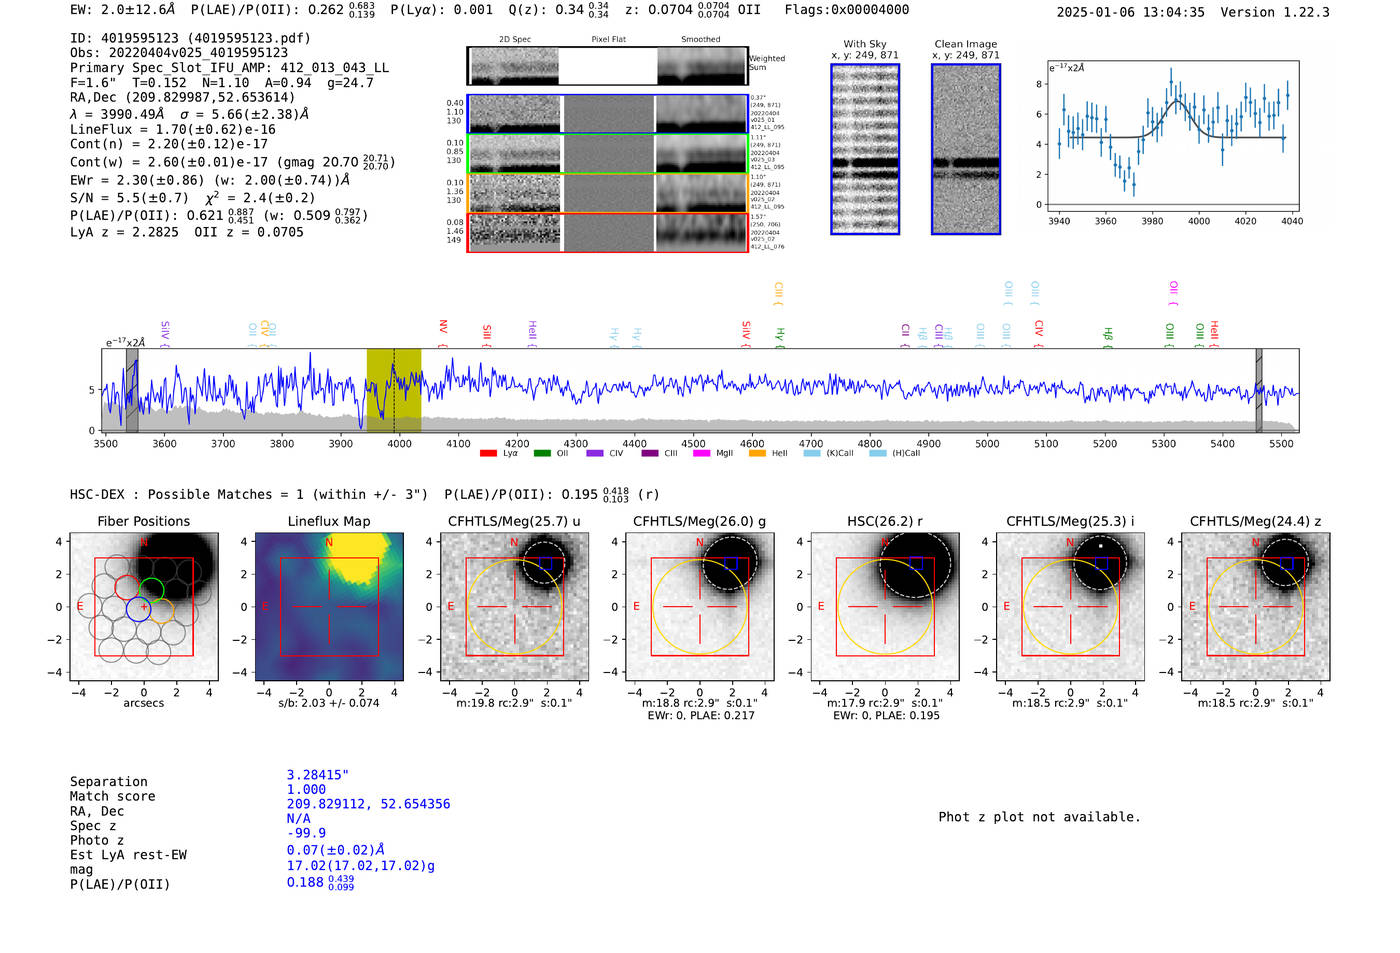Click the HeII orange legend swatch
The image size is (1400, 953).
pyautogui.click(x=757, y=453)
